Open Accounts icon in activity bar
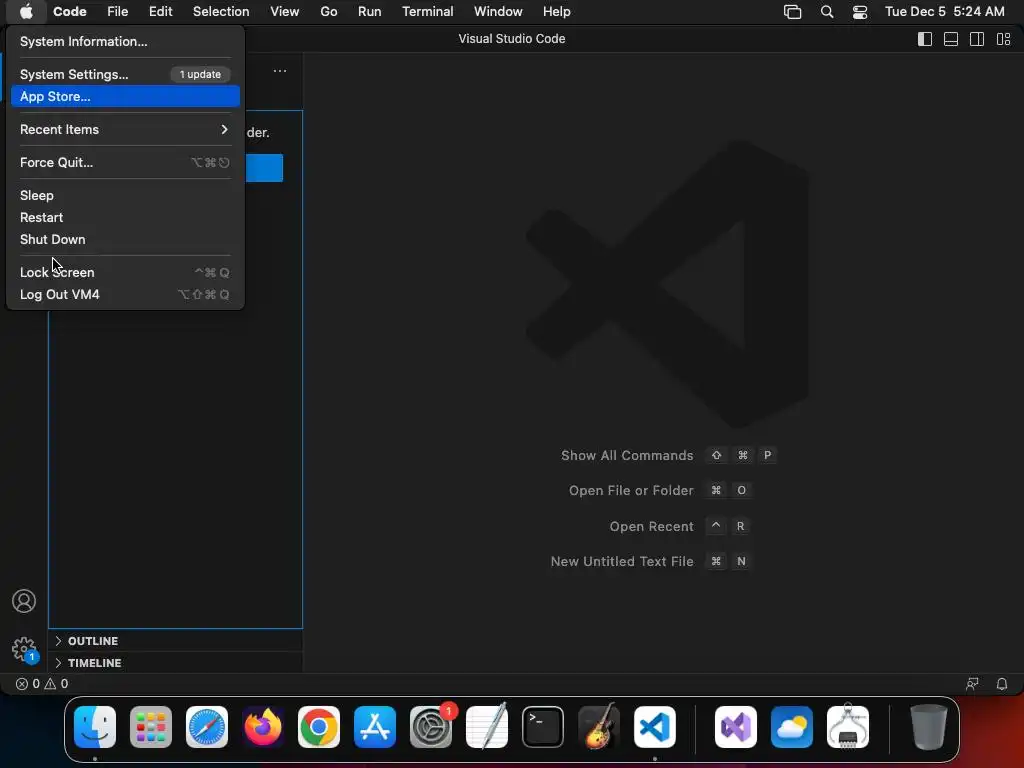This screenshot has width=1024, height=768. point(24,601)
